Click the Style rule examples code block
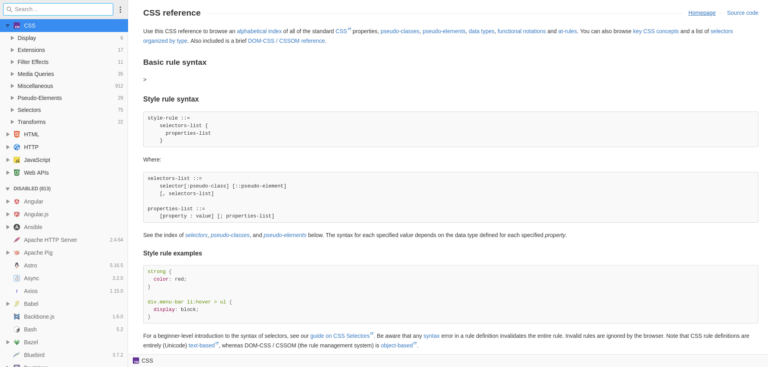This screenshot has width=768, height=367. point(450,294)
